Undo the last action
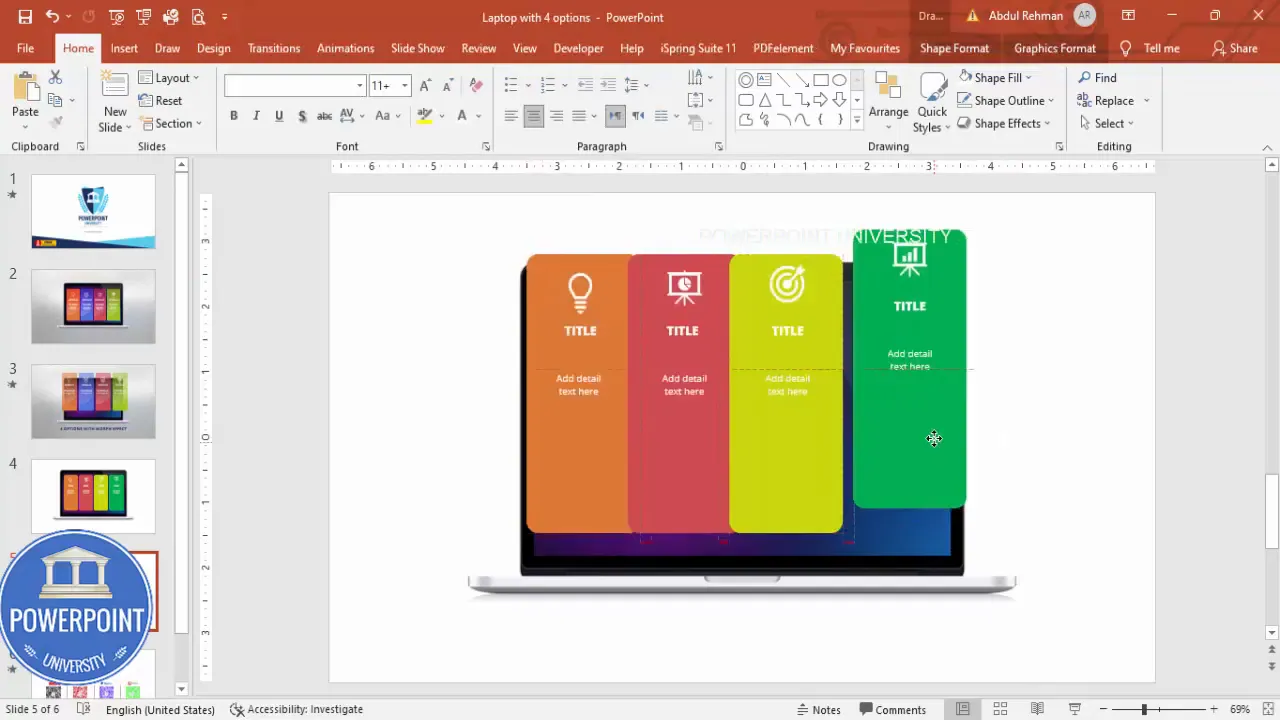 pyautogui.click(x=52, y=17)
